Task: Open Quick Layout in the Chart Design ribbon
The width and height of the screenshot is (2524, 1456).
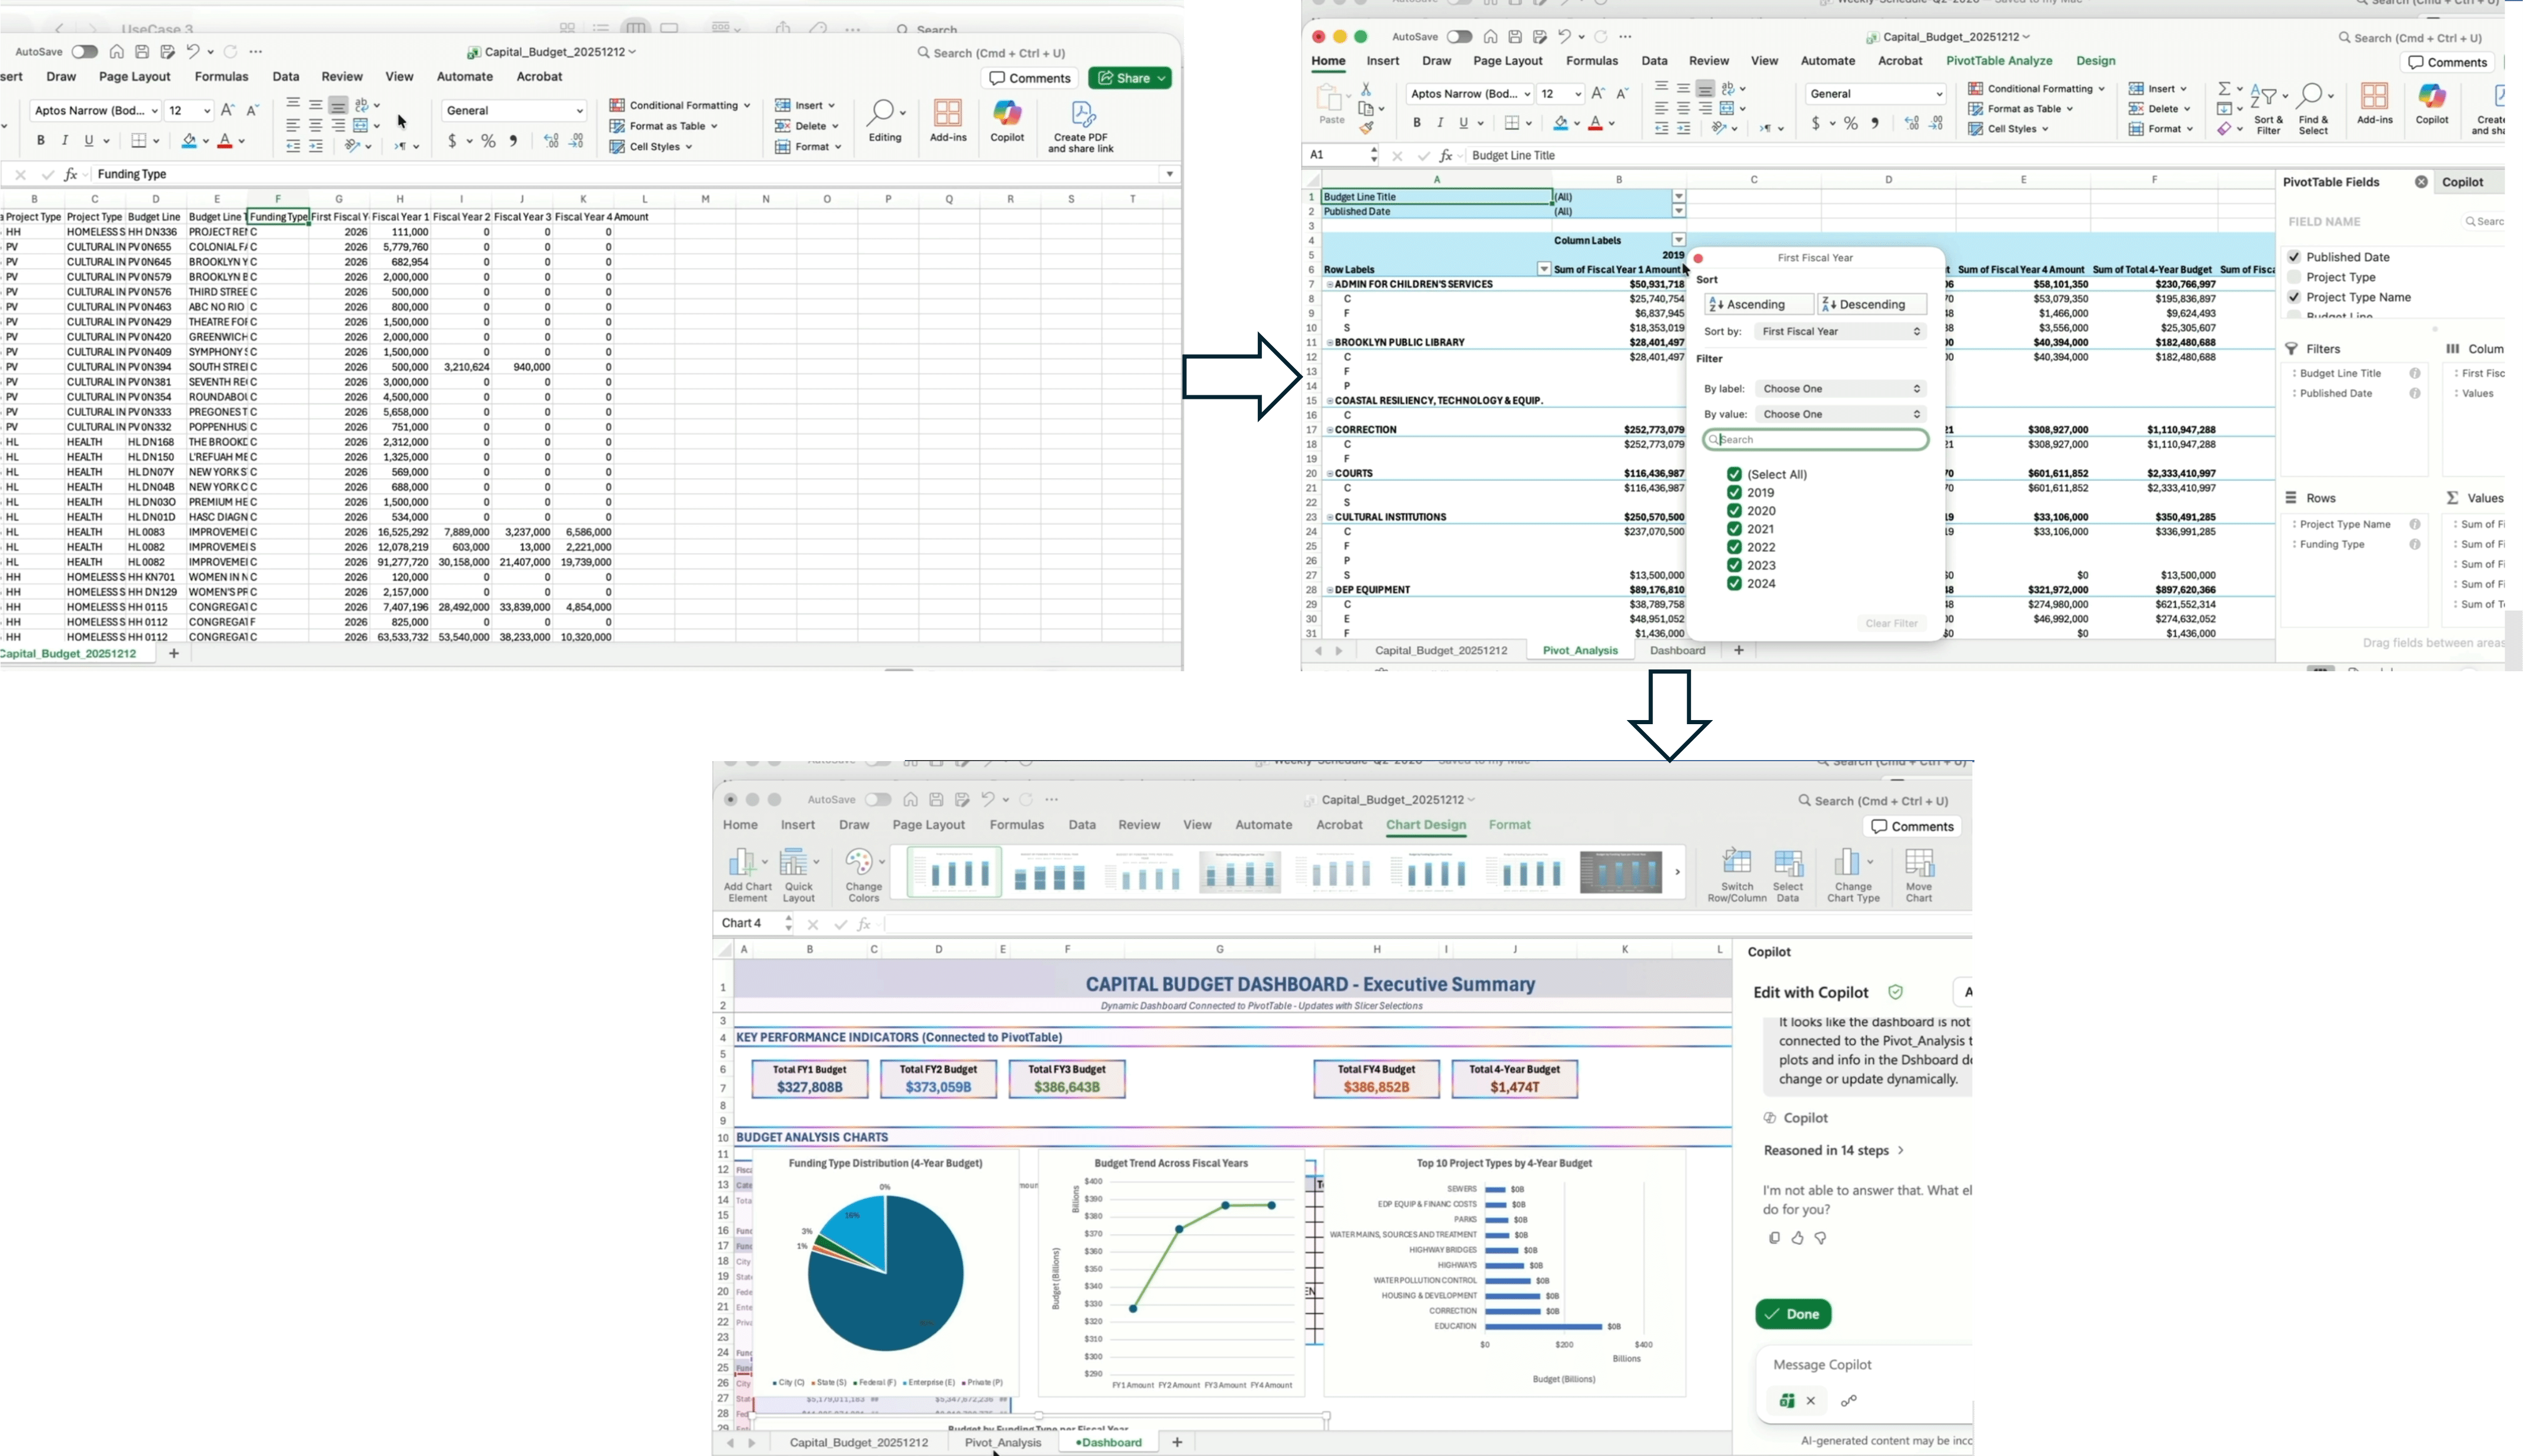Action: pos(798,875)
